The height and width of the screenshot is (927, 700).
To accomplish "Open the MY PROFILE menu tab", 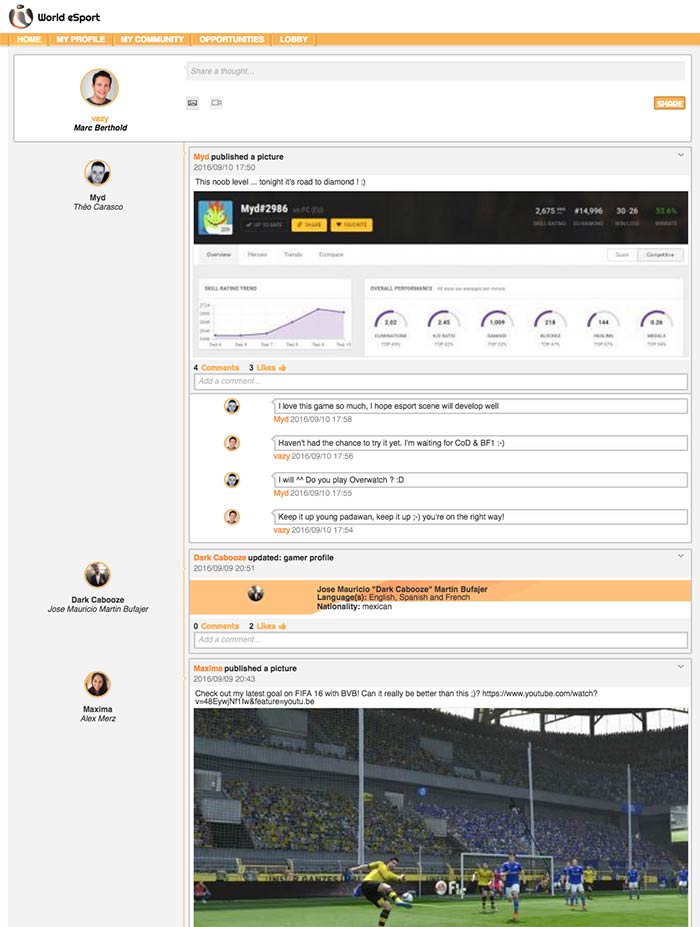I will tap(80, 39).
